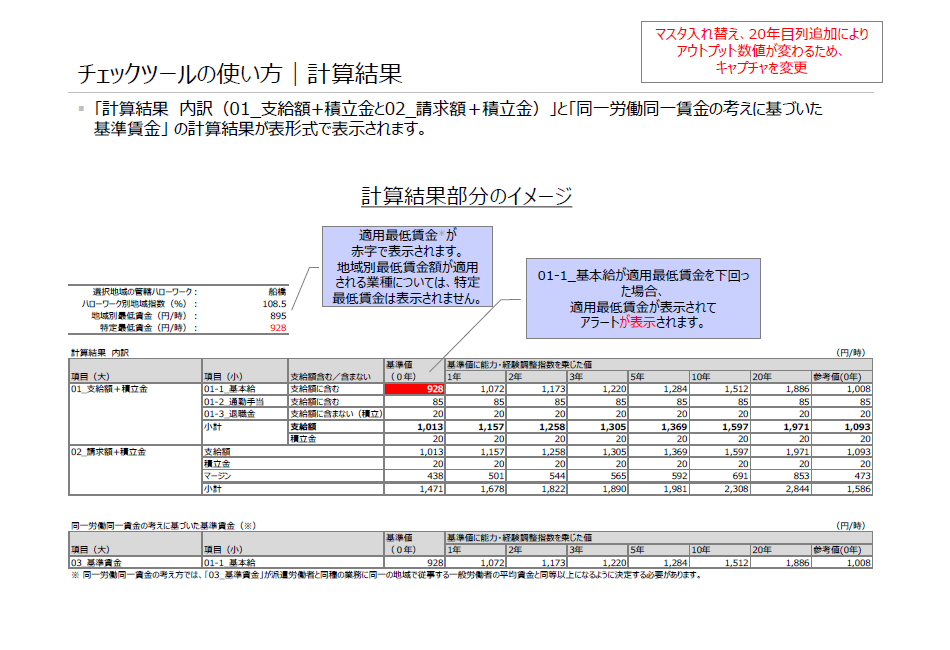Select the bold 1,093 subtotal cell
Viewport: 950px width, 650px height.
pos(842,426)
